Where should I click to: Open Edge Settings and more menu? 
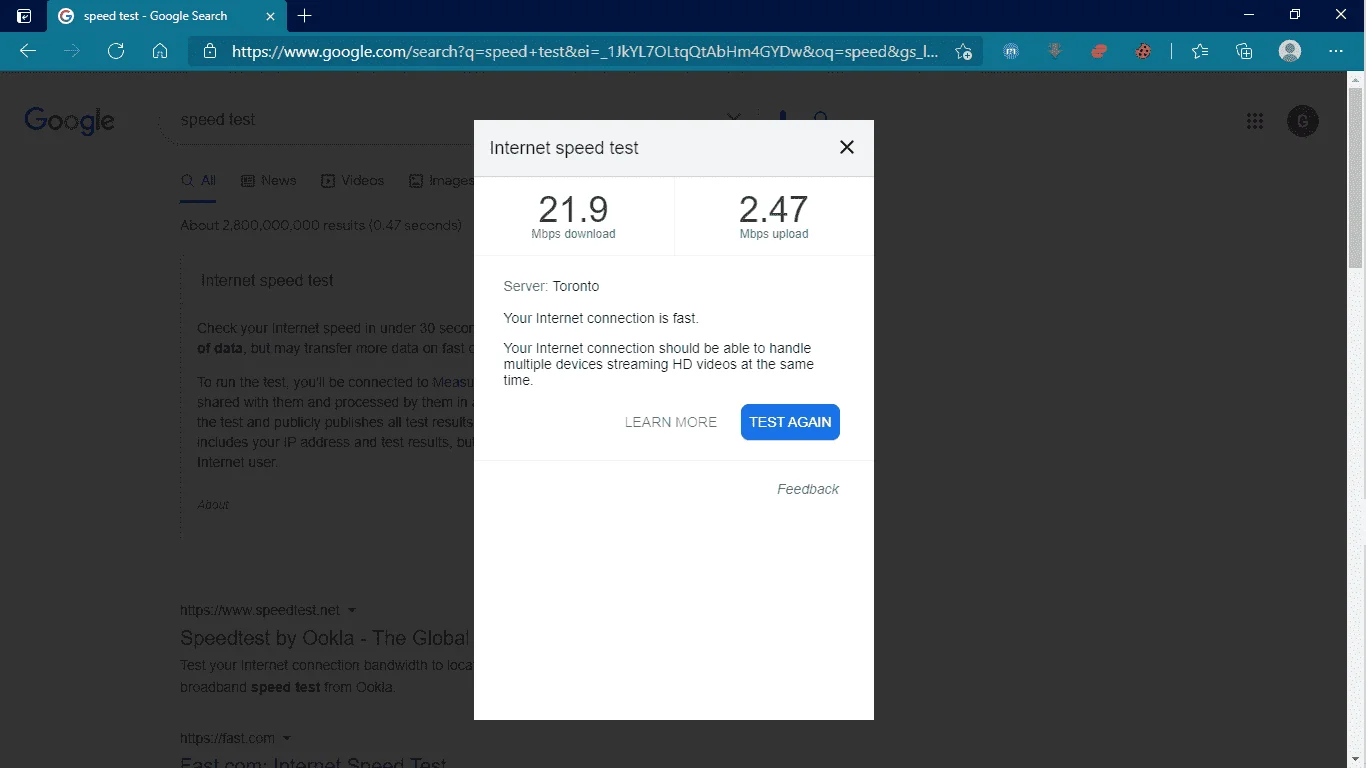pyautogui.click(x=1336, y=51)
